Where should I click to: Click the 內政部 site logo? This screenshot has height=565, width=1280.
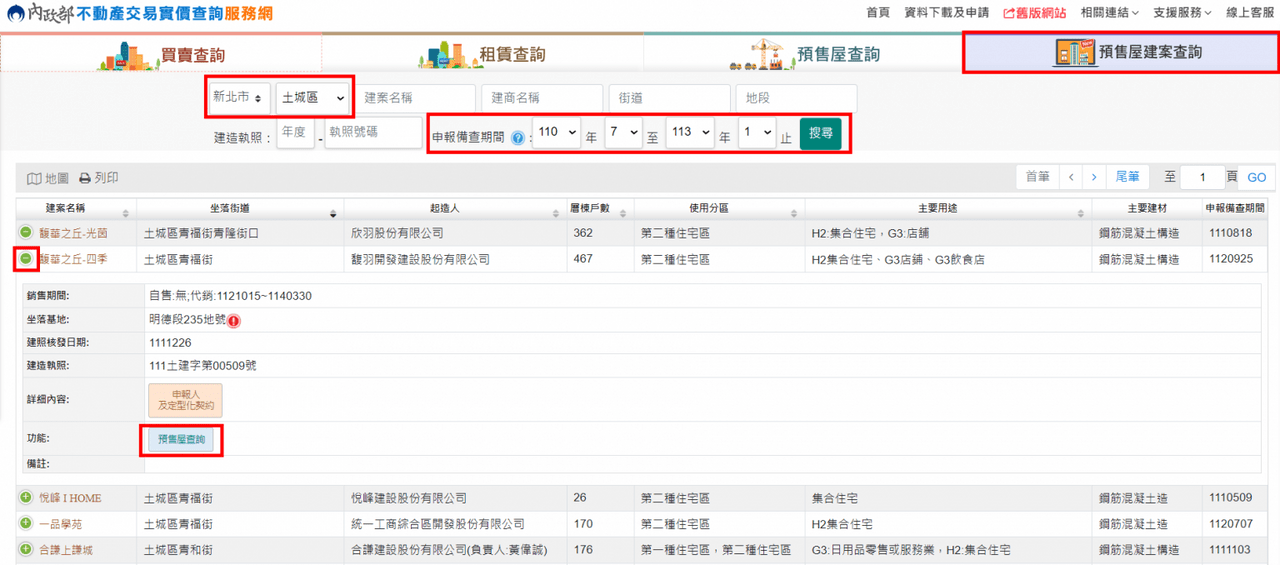(139, 15)
